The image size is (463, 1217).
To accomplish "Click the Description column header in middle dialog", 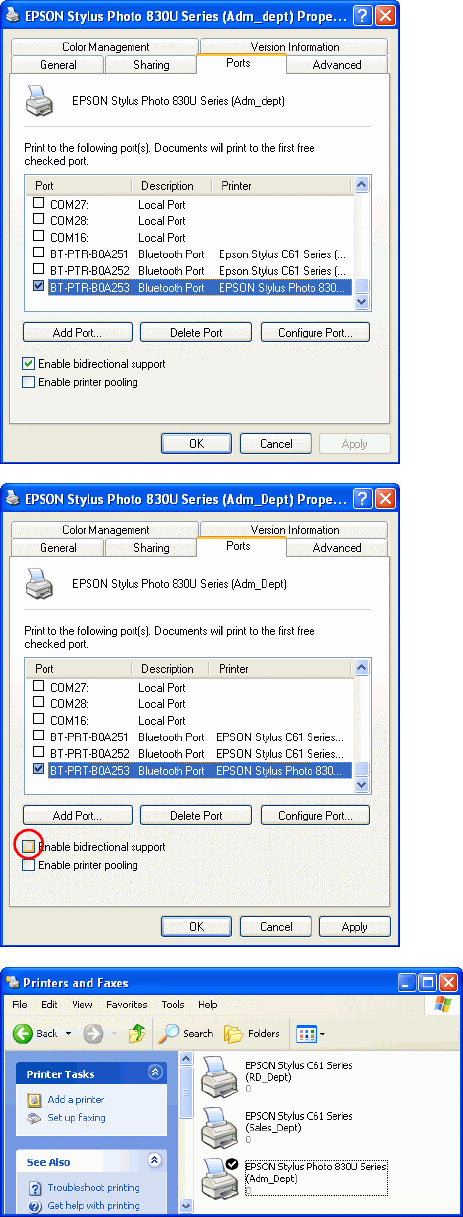I will coord(171,669).
